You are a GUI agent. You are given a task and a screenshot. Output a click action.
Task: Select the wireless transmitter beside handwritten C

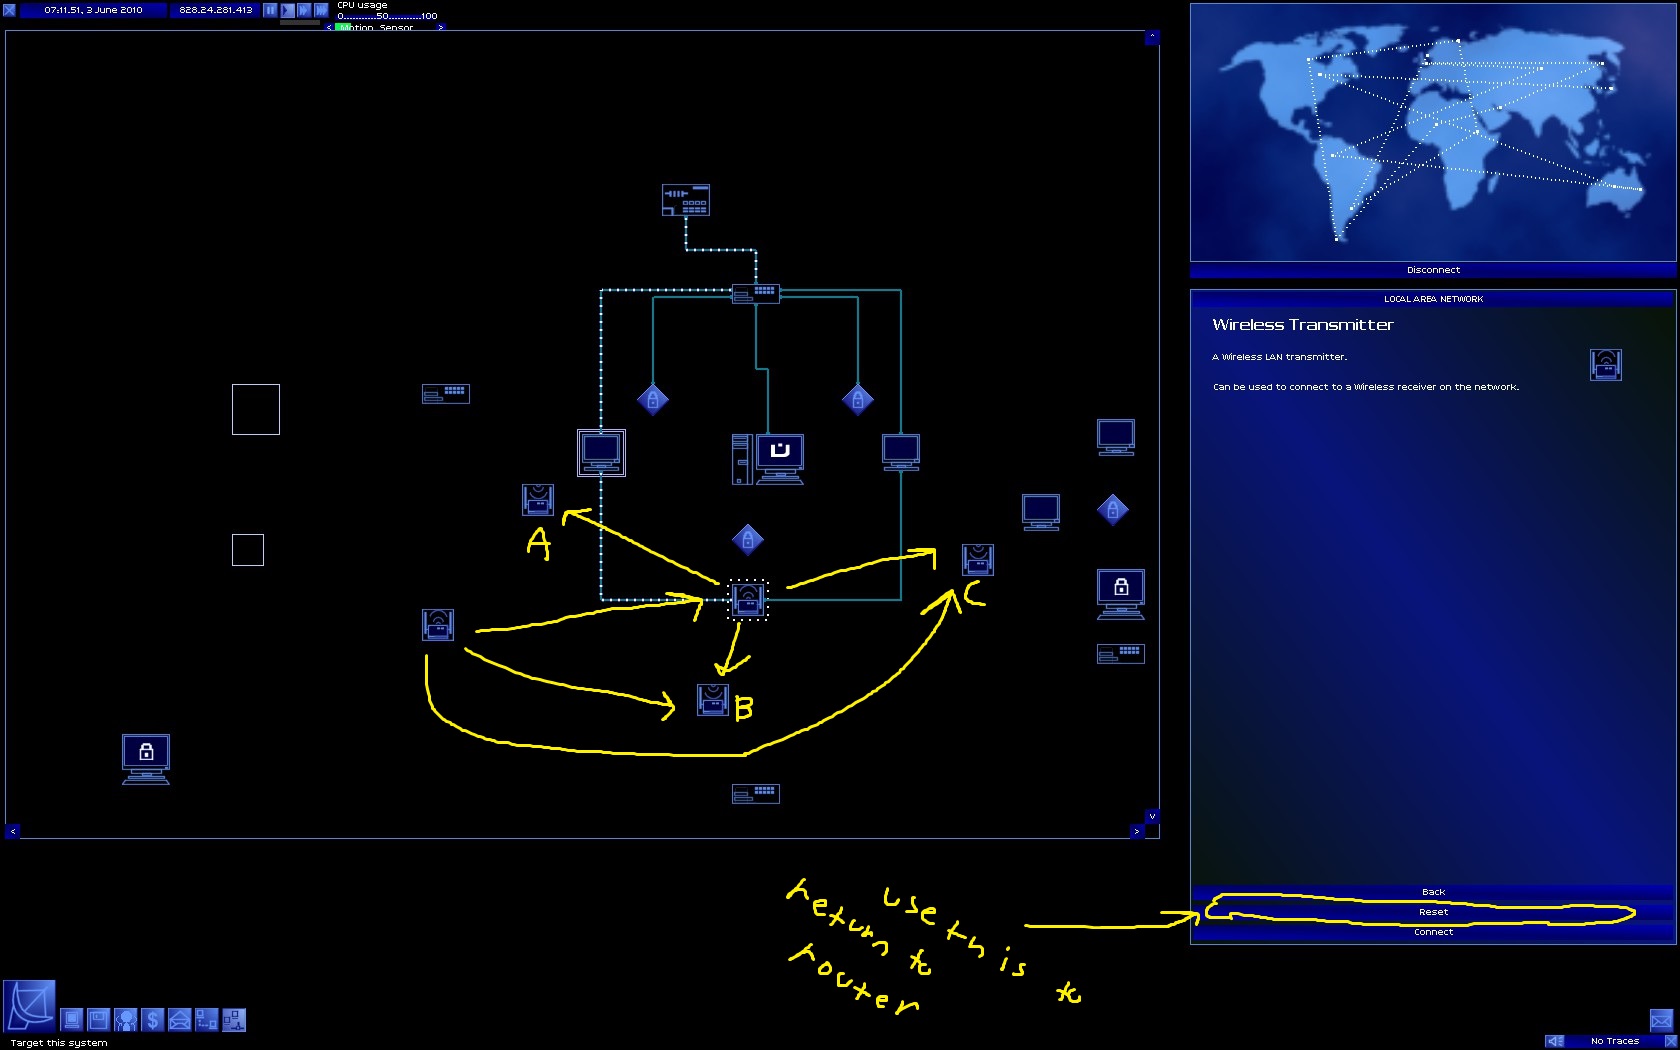pos(978,560)
